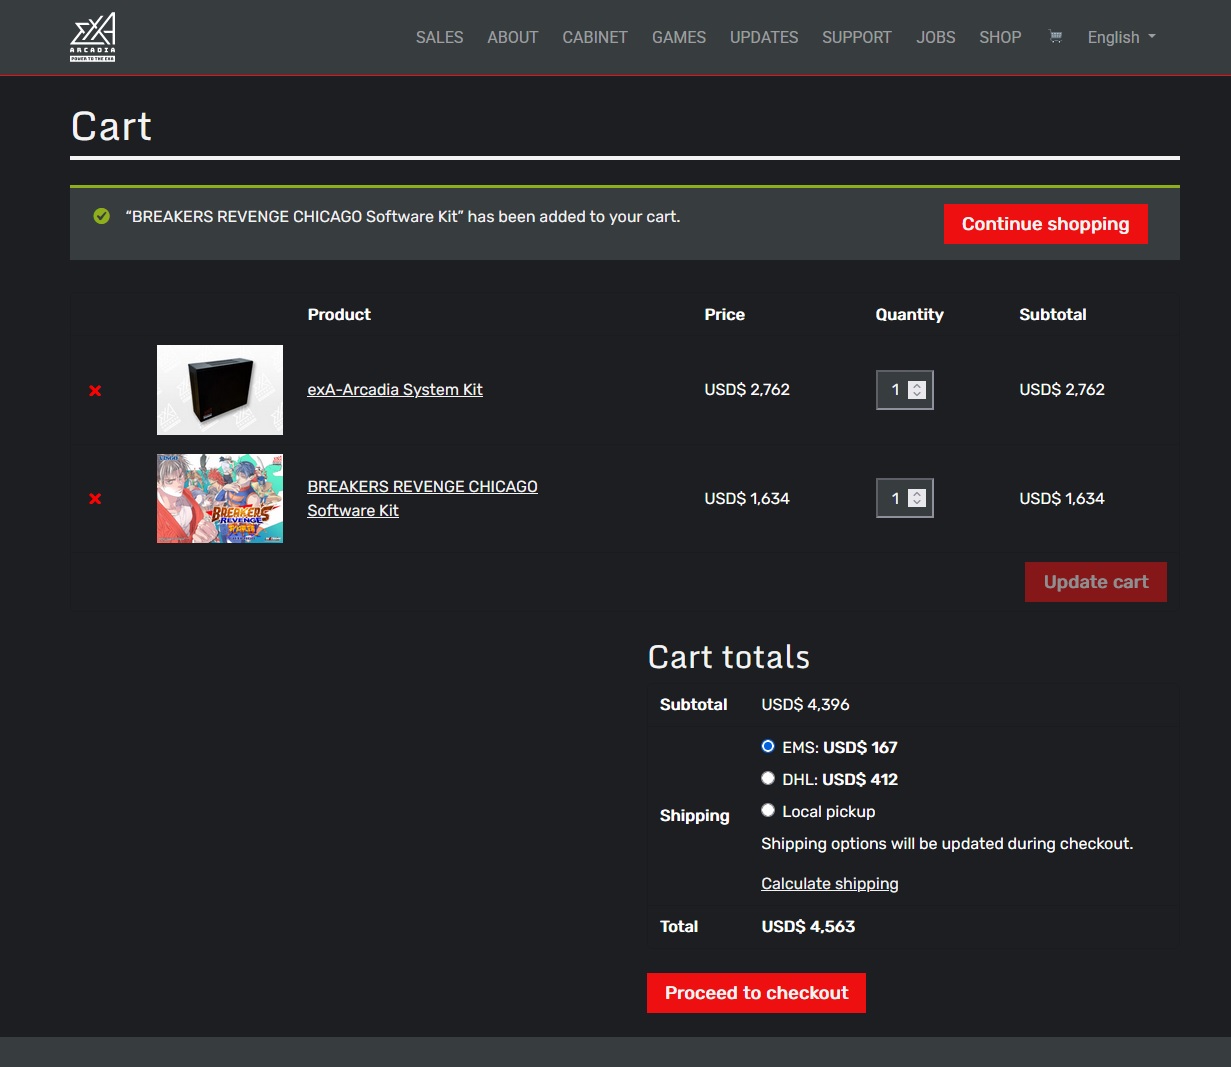This screenshot has width=1231, height=1067.
Task: Click the exA-Arcadia logo
Action: click(x=93, y=37)
